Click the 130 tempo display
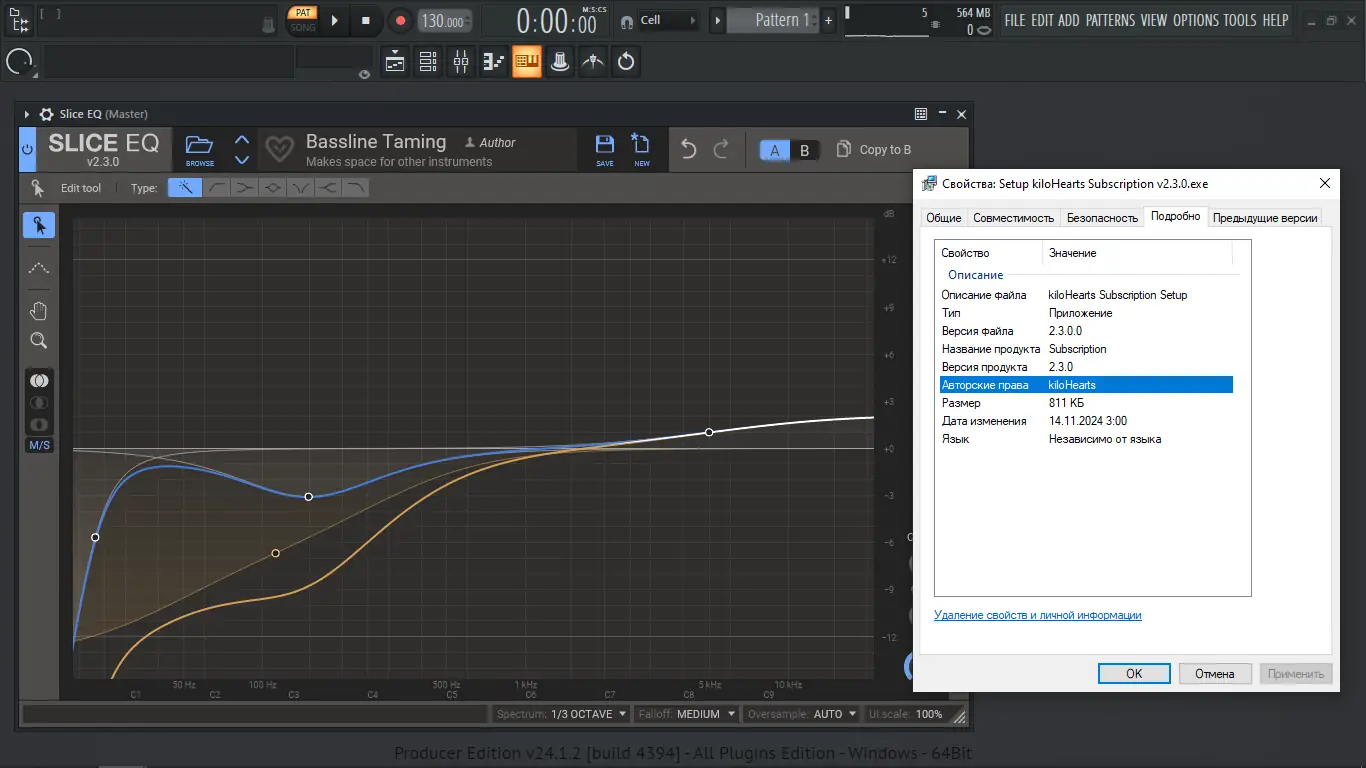Viewport: 1366px width, 768px height. [x=441, y=21]
